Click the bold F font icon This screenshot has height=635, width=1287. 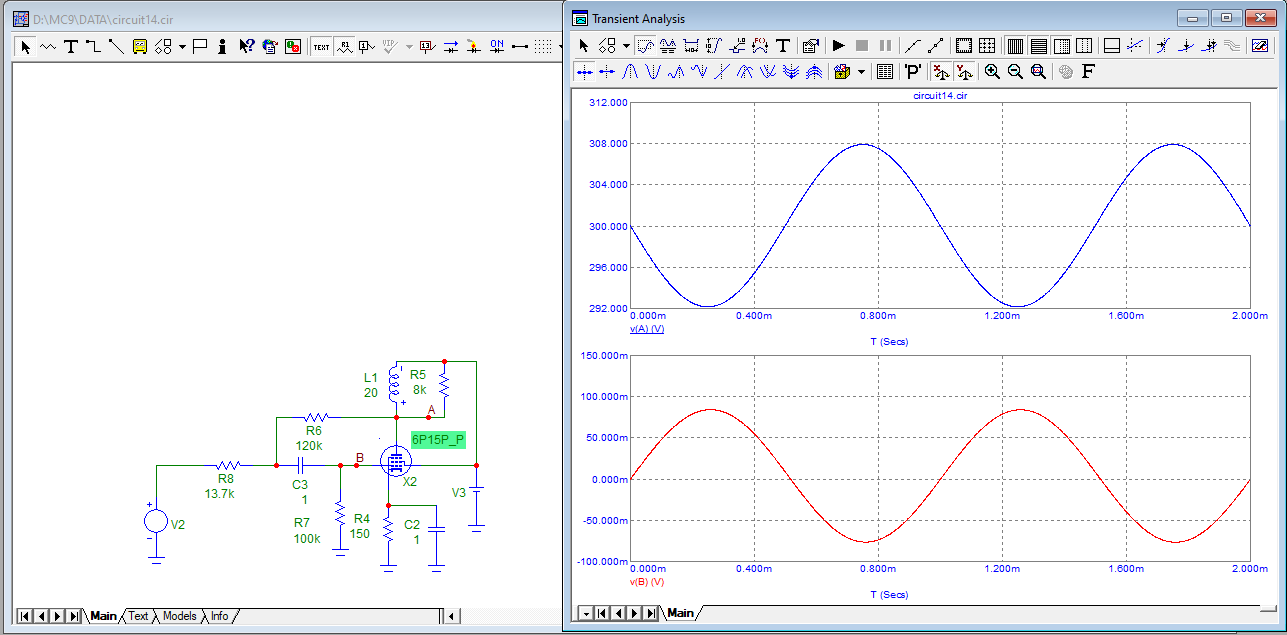pos(1088,71)
